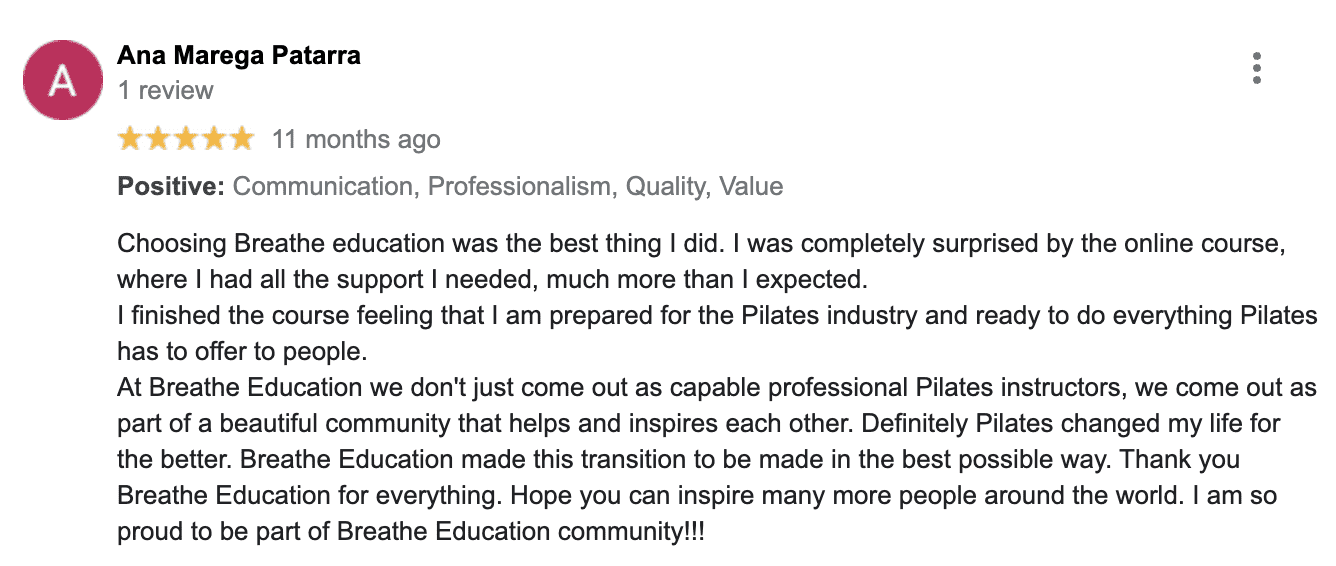Image resolution: width=1336 pixels, height=566 pixels.
Task: Click the third gold rating star
Action: coord(187,139)
